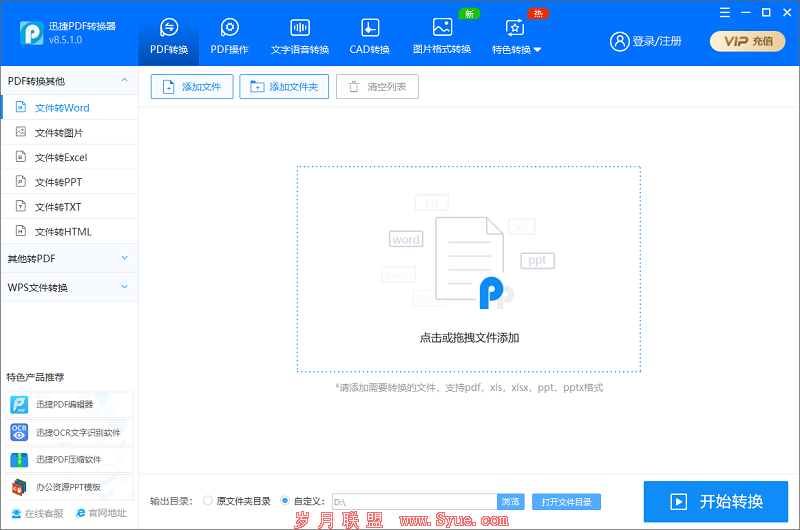Click the OCR eye icon
The height and width of the screenshot is (530, 800).
[x=19, y=433]
